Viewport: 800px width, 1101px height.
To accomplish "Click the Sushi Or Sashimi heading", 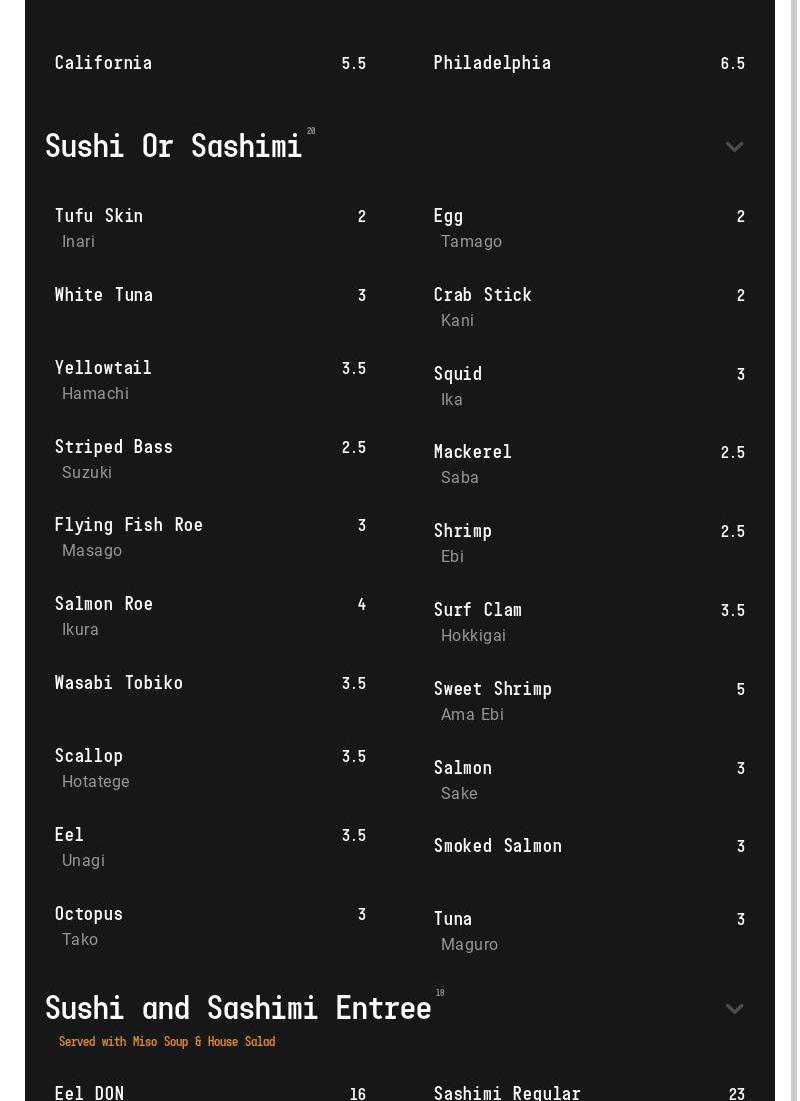I will coord(173,146).
